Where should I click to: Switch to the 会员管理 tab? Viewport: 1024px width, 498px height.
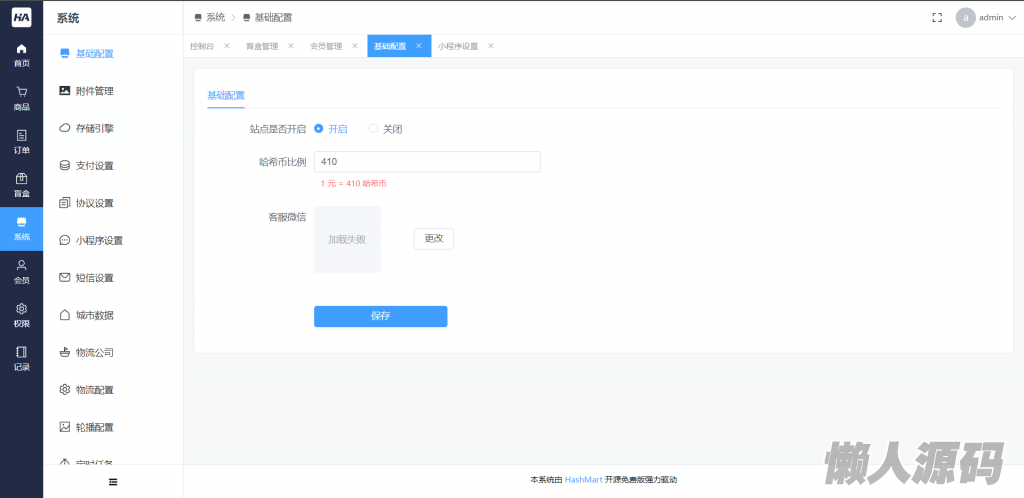(x=326, y=46)
